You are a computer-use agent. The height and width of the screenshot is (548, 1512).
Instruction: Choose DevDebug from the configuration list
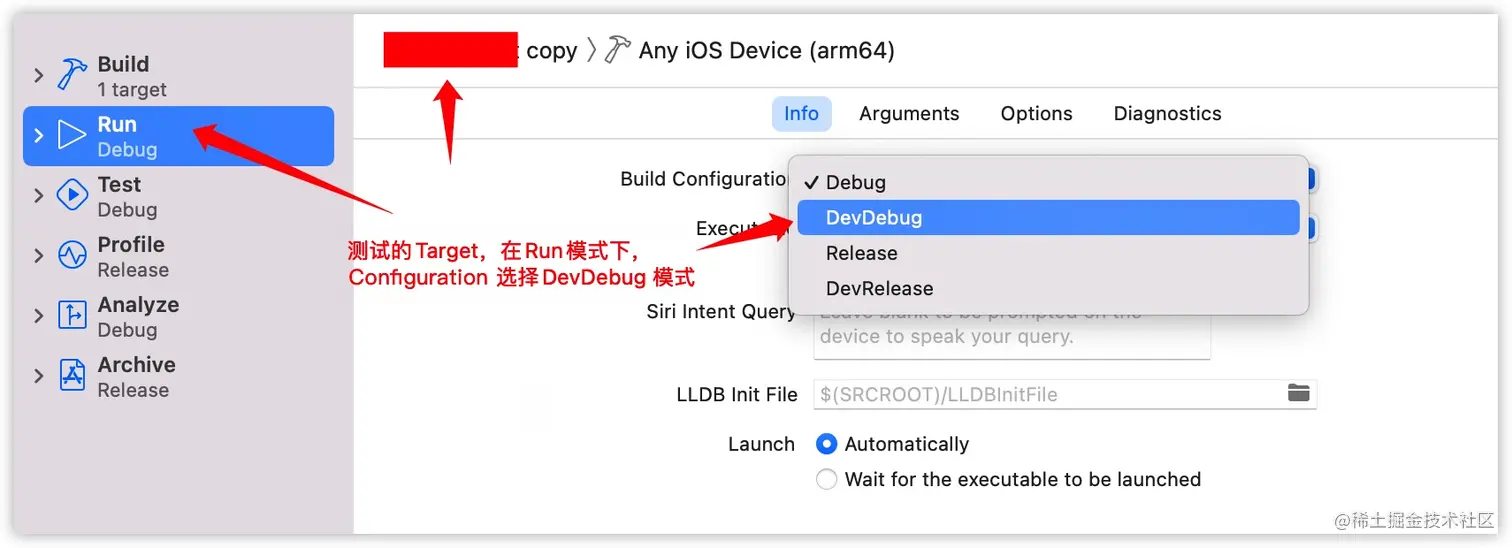[x=1048, y=218]
